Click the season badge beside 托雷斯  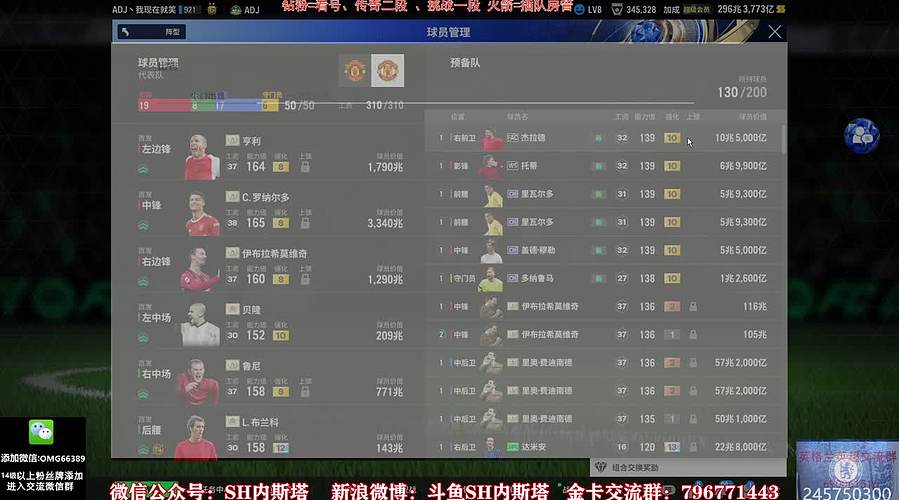[x=513, y=166]
